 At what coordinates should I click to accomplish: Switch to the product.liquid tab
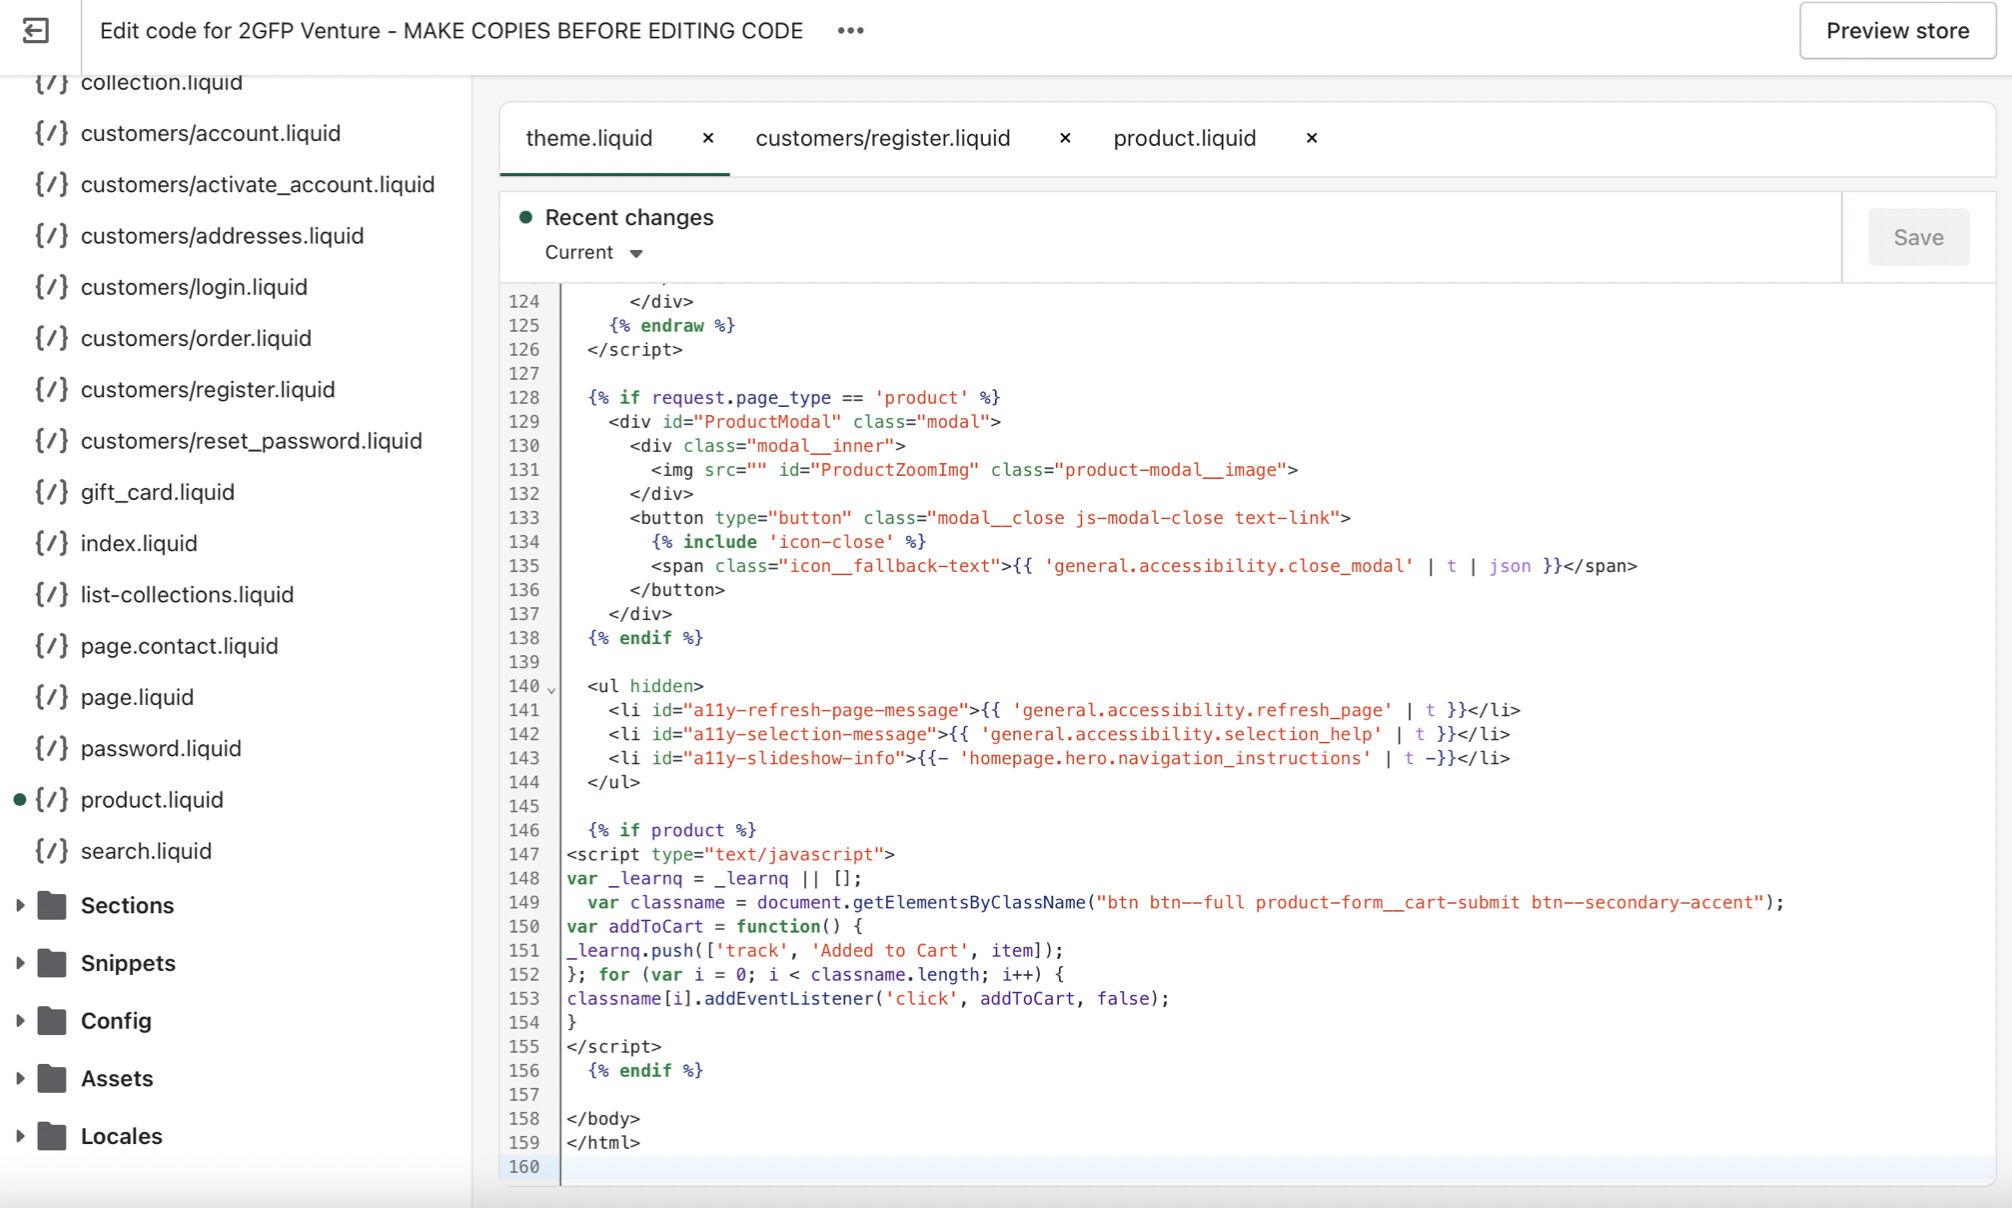pos(1184,138)
